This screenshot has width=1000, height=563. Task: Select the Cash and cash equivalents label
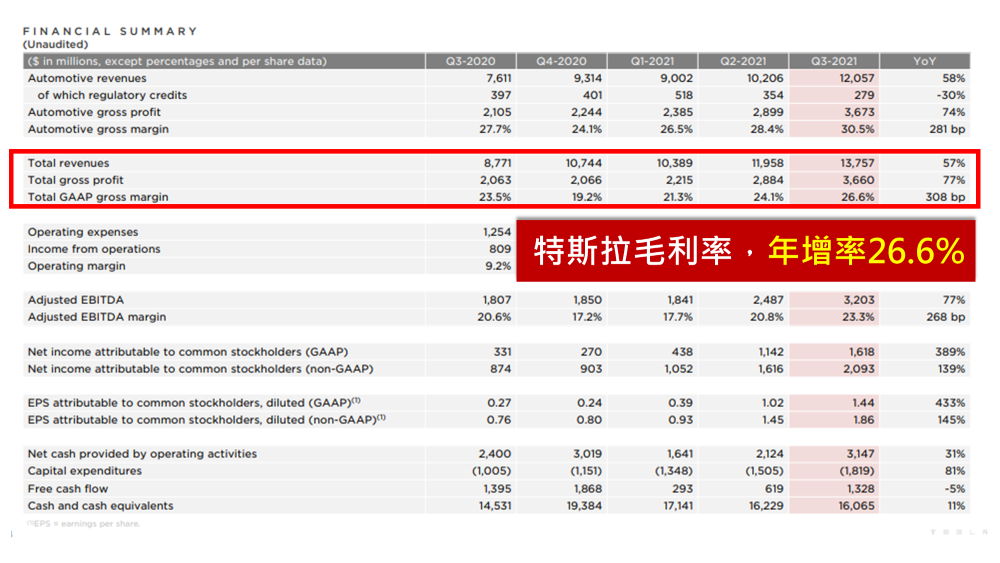100,505
